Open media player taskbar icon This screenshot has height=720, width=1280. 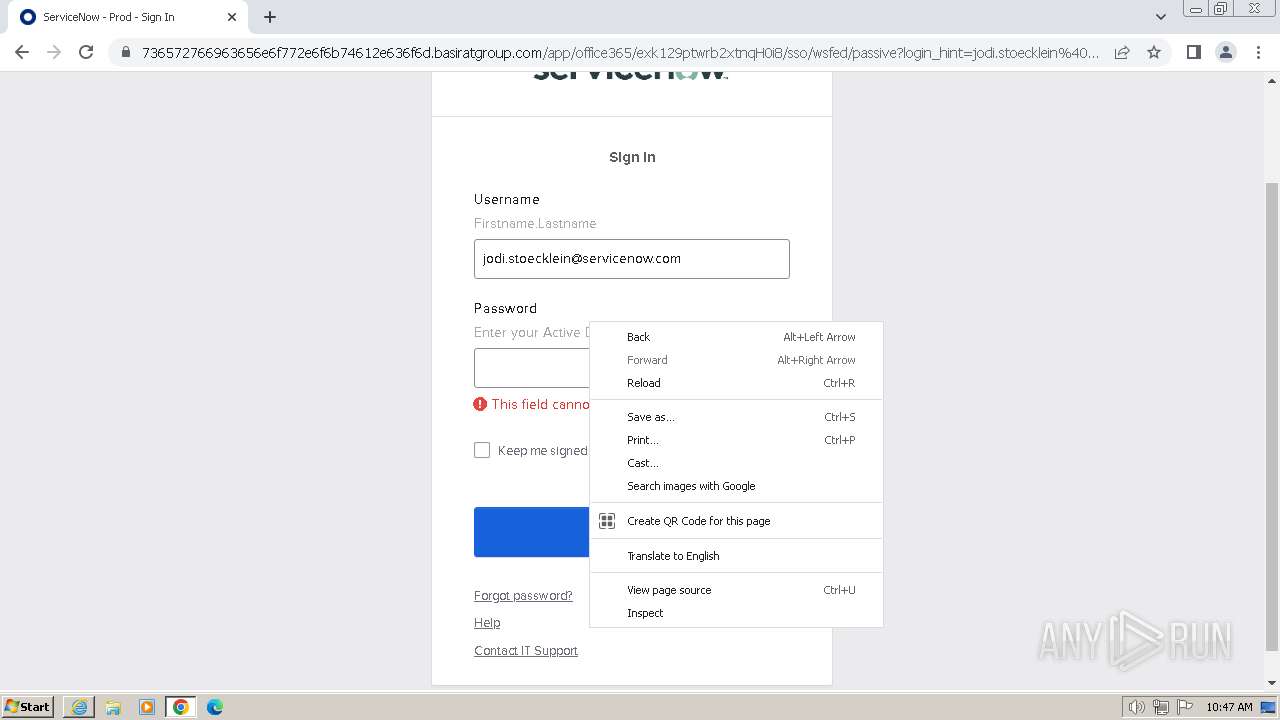click(147, 707)
